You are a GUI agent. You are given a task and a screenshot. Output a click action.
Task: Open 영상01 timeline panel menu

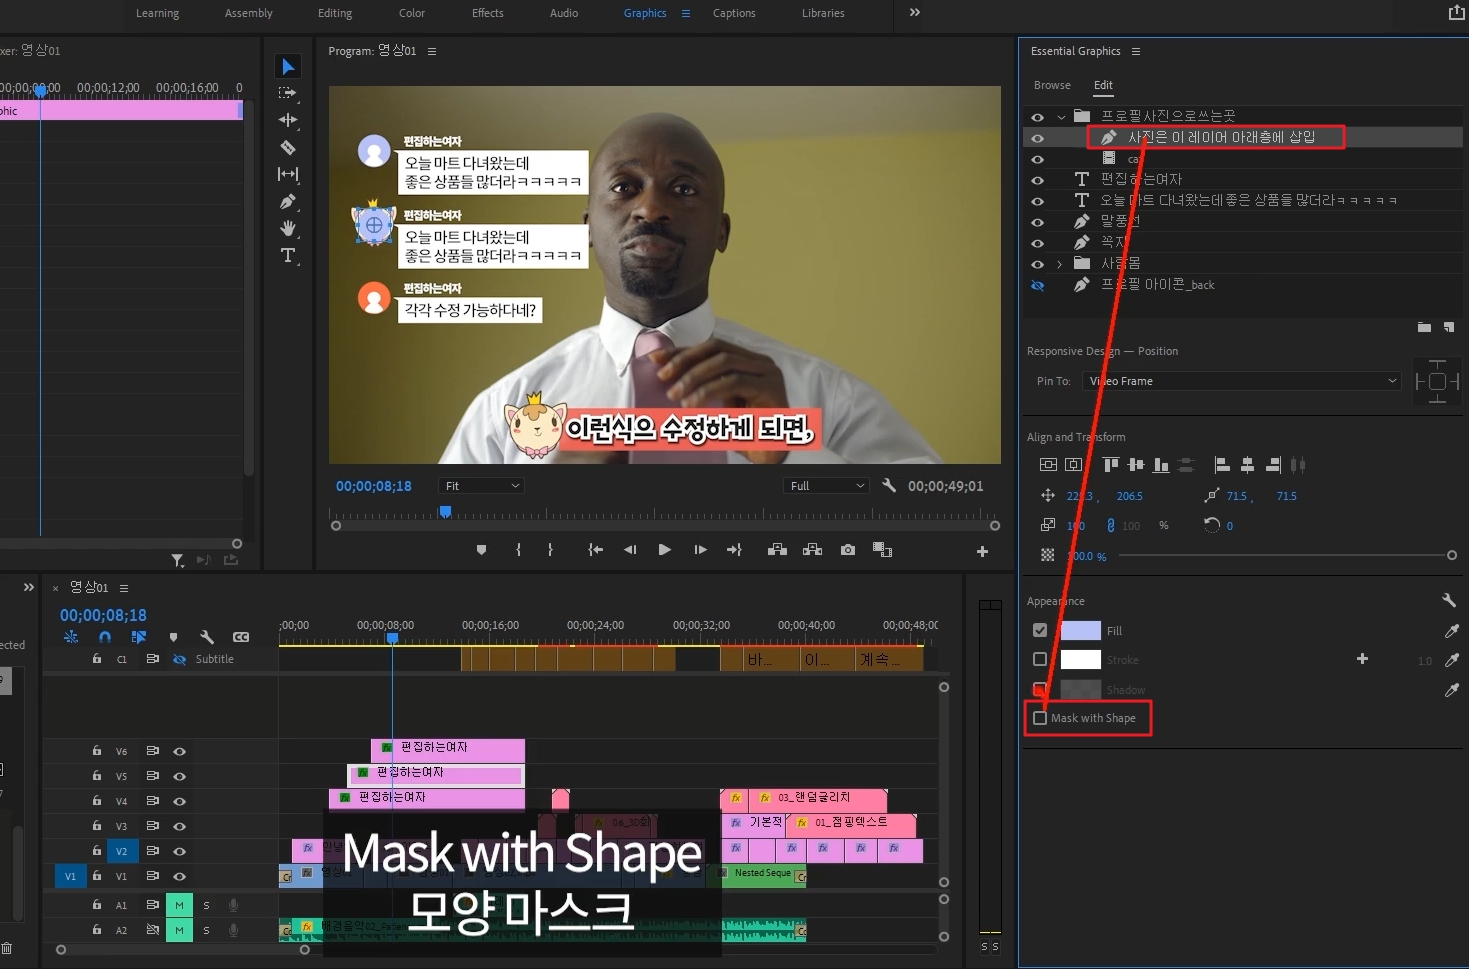(x=124, y=588)
